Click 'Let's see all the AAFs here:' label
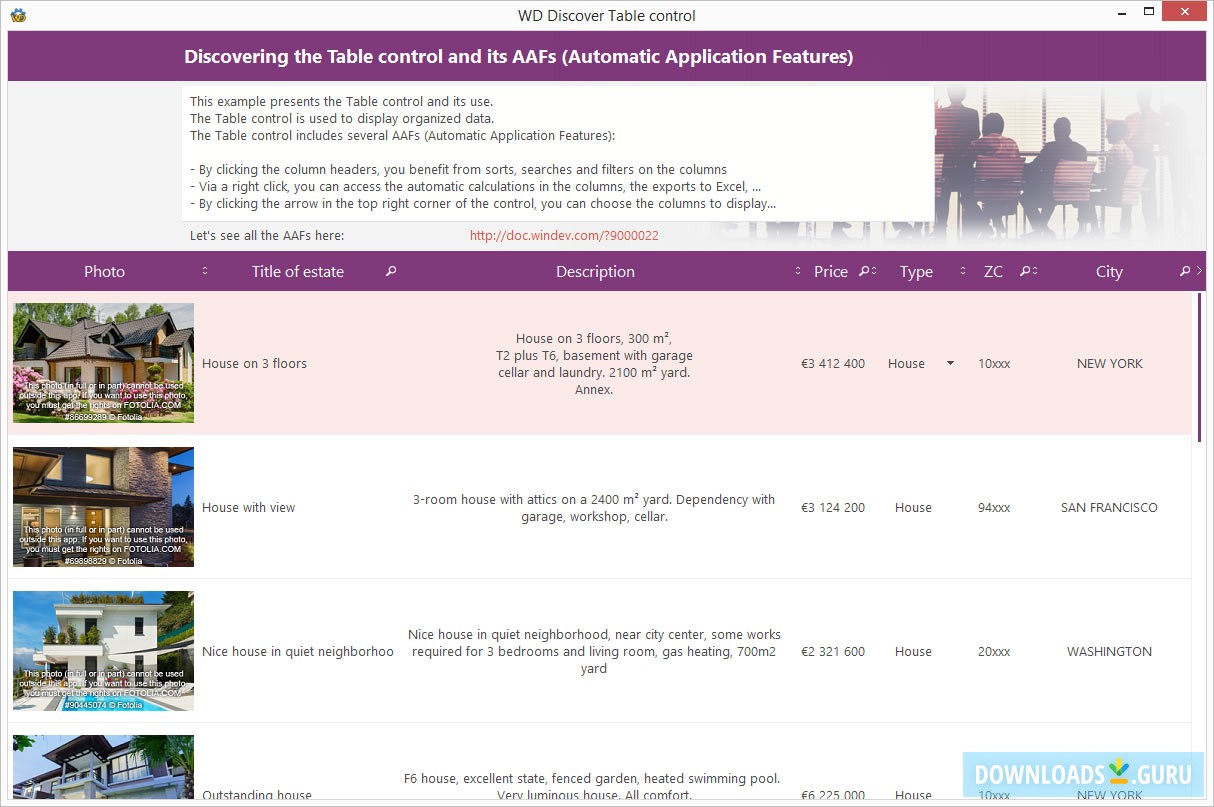This screenshot has width=1214, height=807. pos(267,236)
